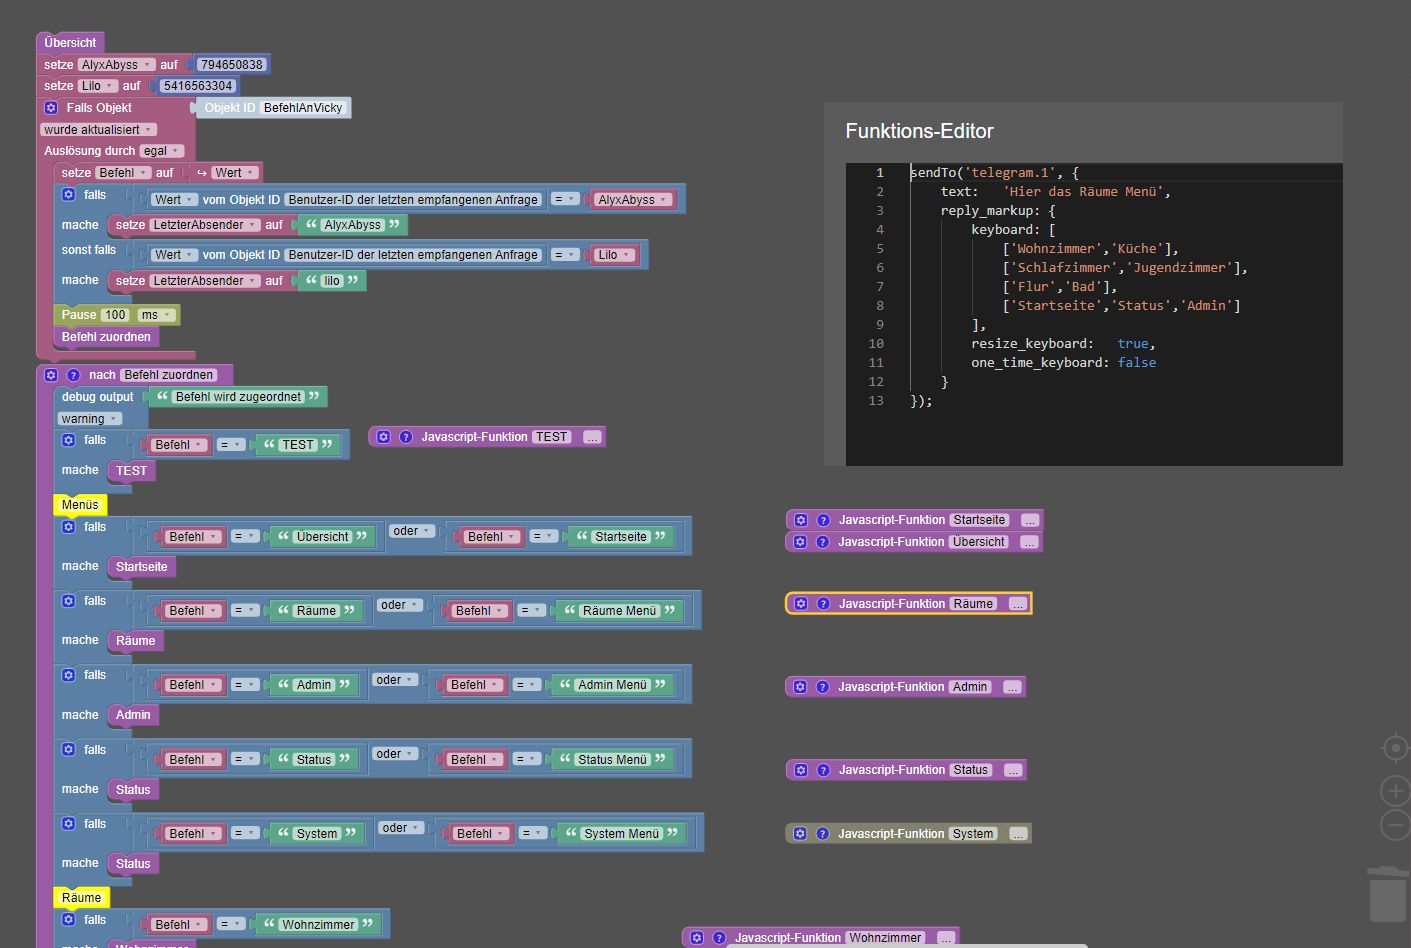Click gear on falls block comparing Räume
The image size is (1411, 948).
click(x=69, y=601)
